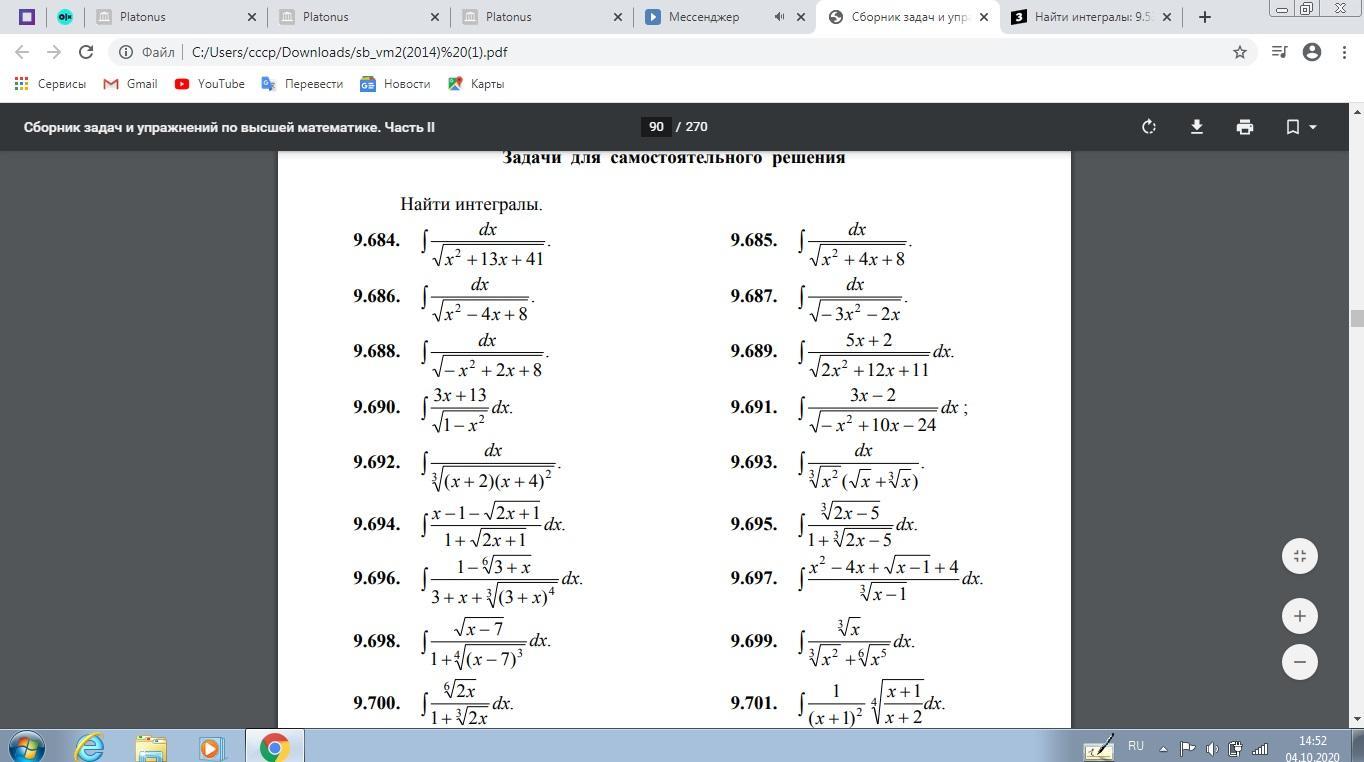This screenshot has height=762, width=1364.
Task: Reload the current page
Action: pos(86,52)
